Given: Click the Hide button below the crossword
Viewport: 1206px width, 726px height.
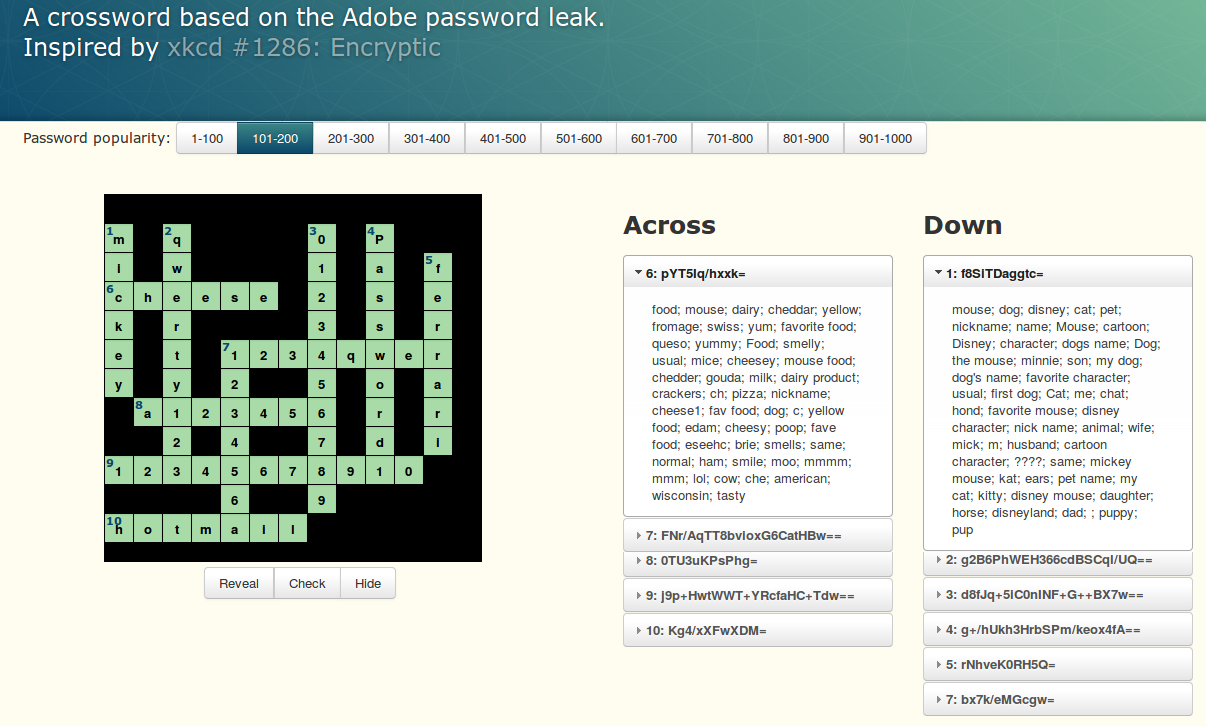Looking at the screenshot, I should click(x=368, y=584).
